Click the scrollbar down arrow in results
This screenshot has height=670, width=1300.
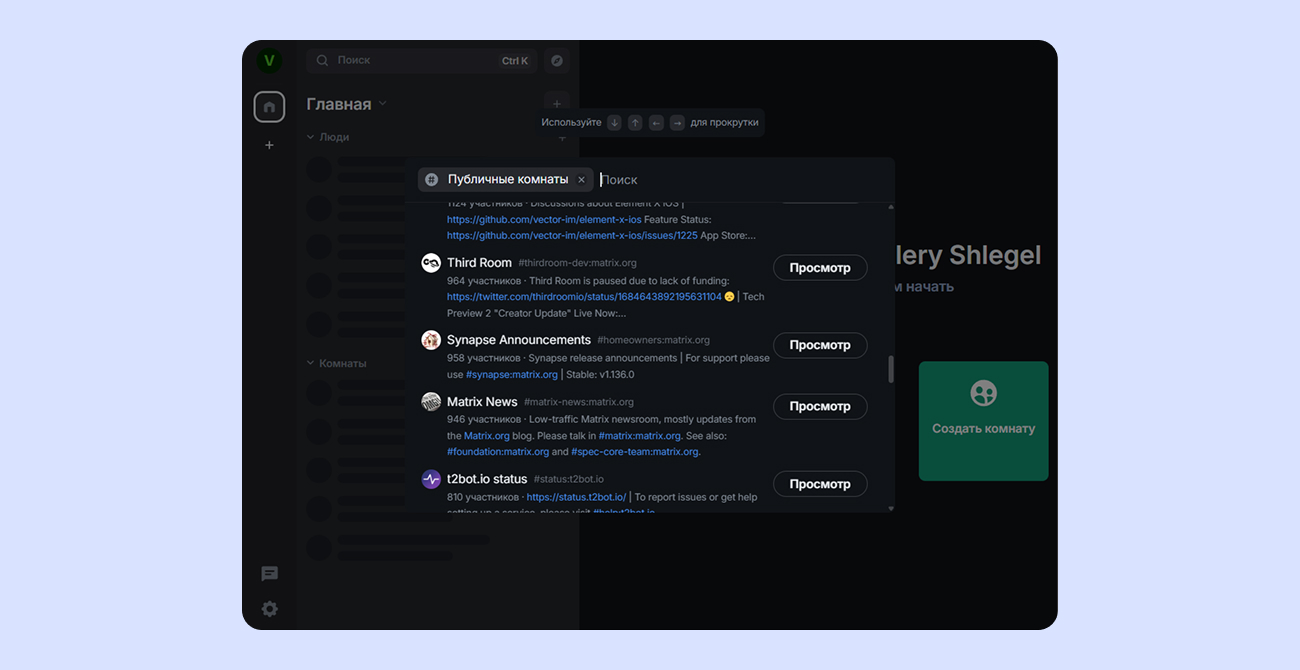pyautogui.click(x=890, y=507)
